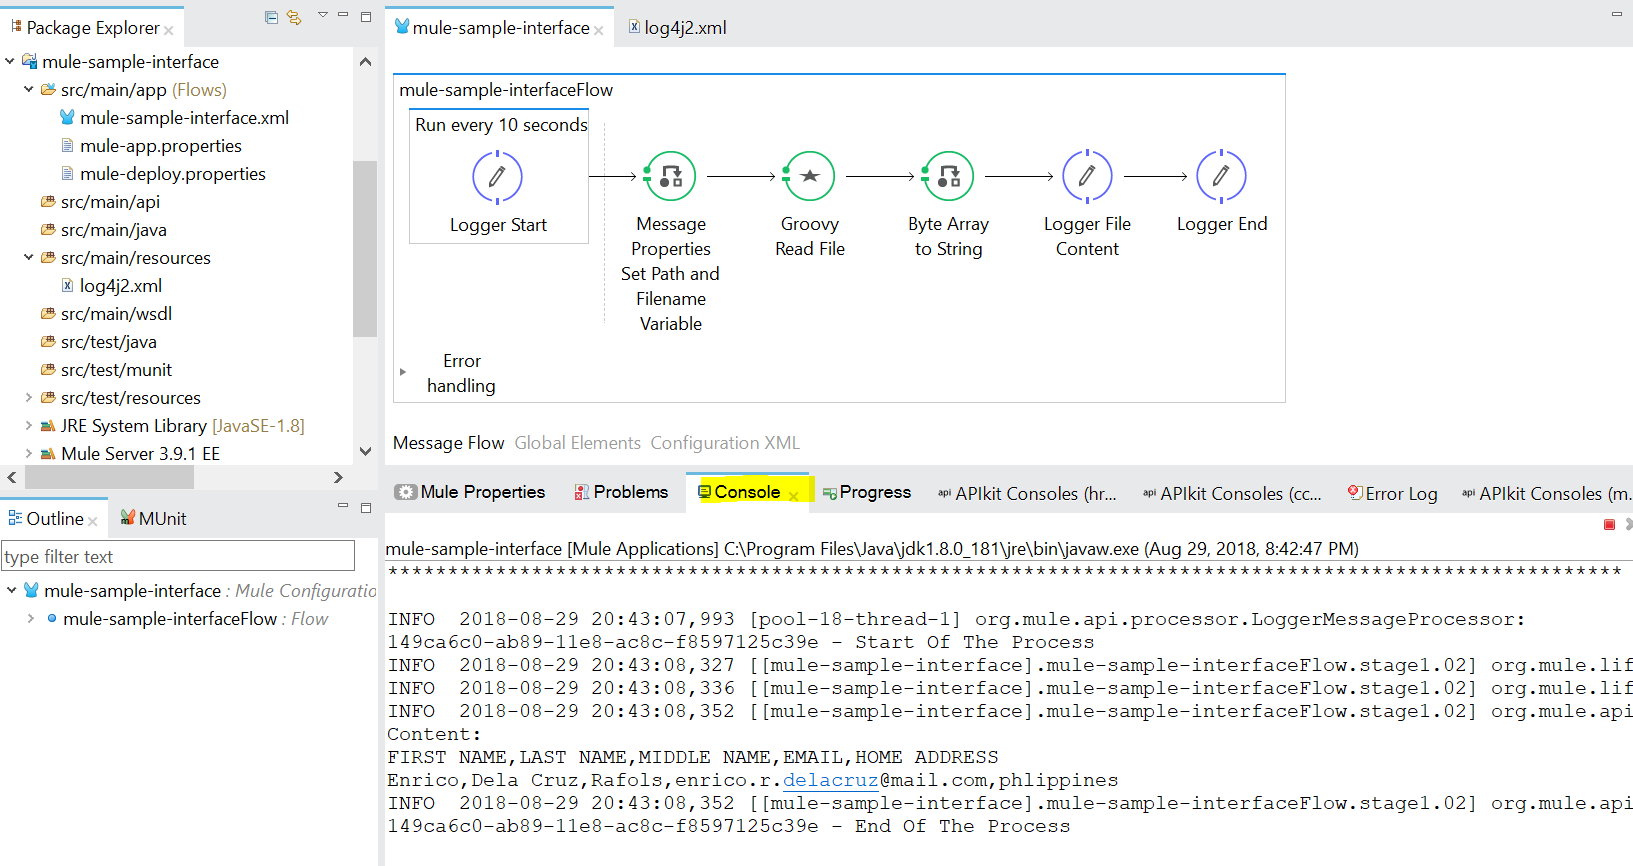The width and height of the screenshot is (1633, 866).
Task: Switch to the Configuration XML view
Action: [x=724, y=443]
